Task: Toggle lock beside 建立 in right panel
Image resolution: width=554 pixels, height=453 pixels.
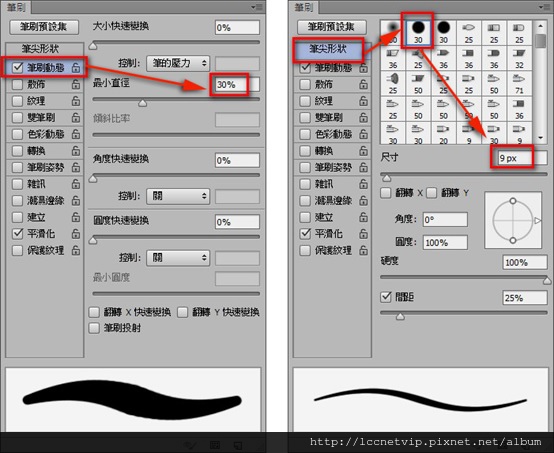Action: tap(363, 217)
